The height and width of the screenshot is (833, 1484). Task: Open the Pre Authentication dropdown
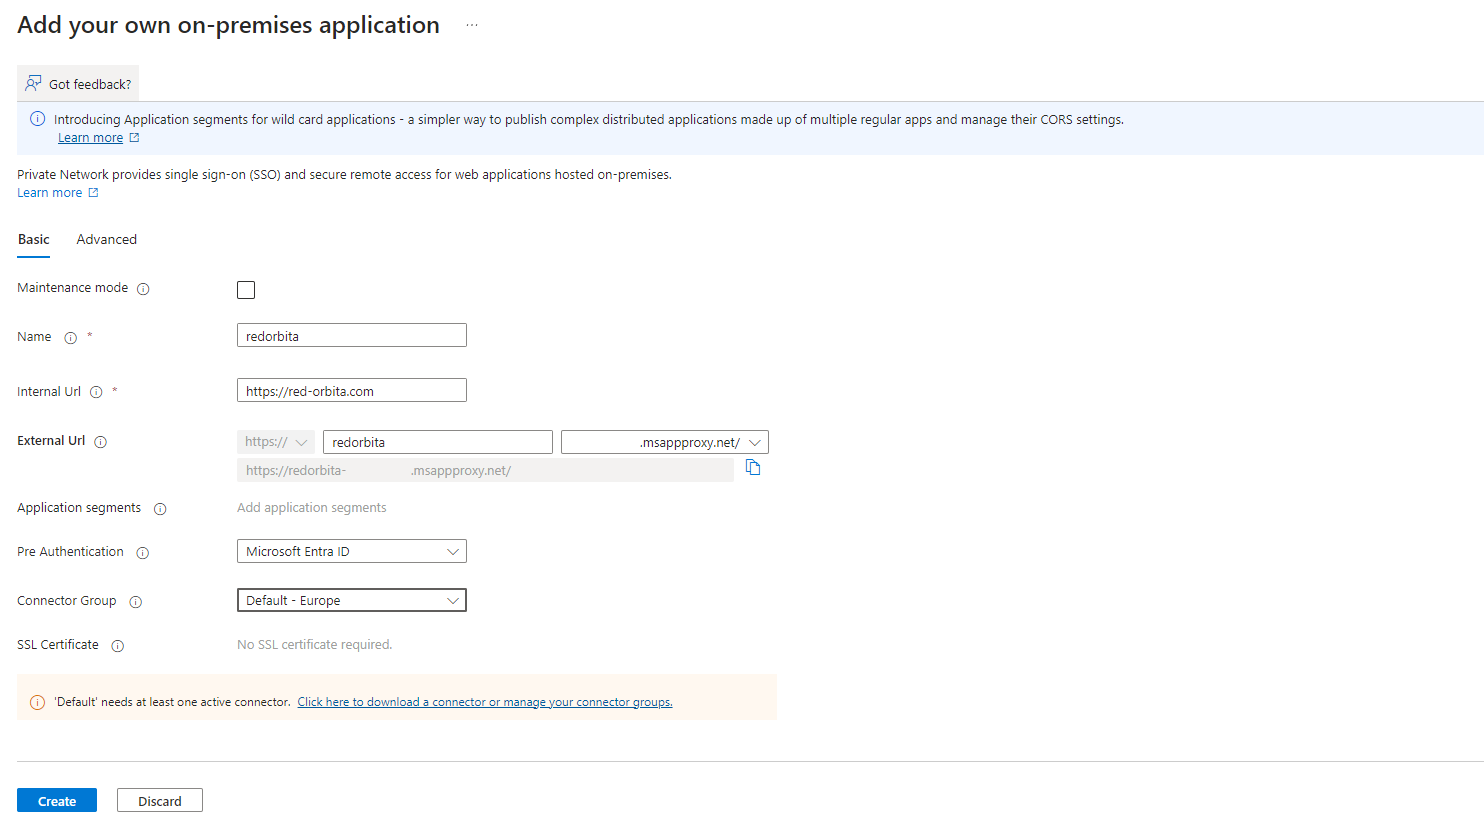point(351,551)
